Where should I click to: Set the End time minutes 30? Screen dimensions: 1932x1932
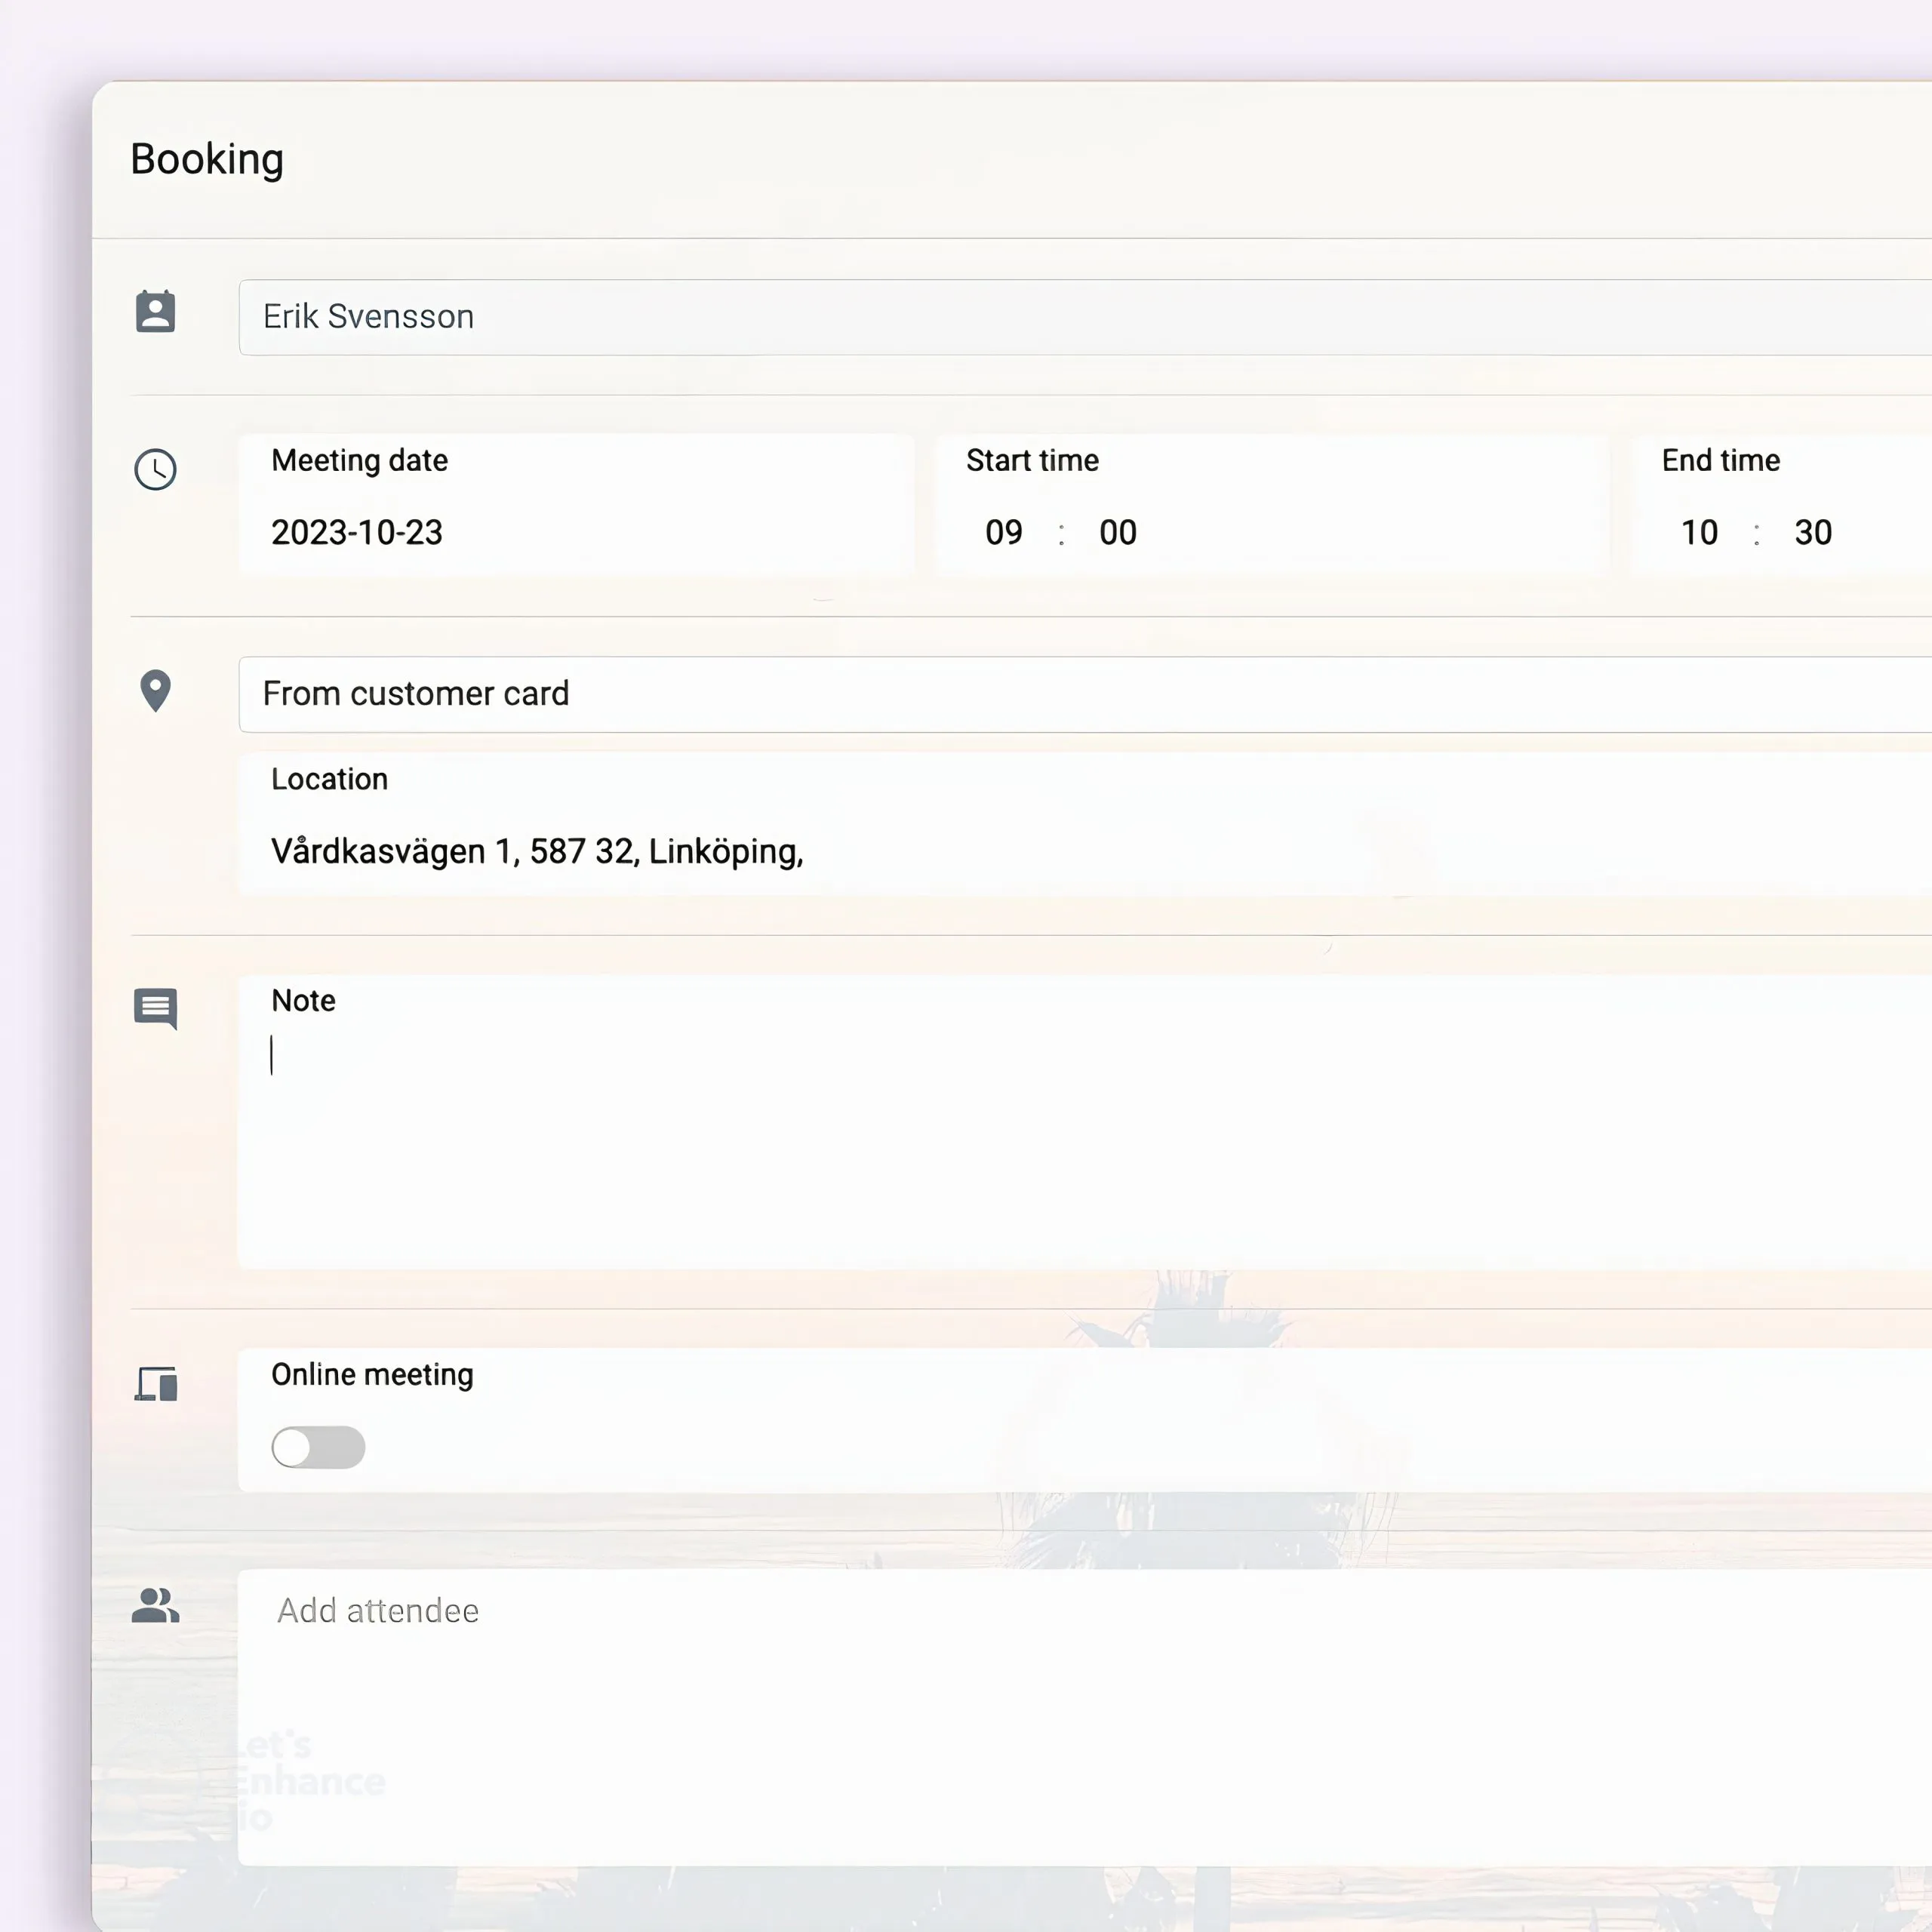pos(1813,532)
